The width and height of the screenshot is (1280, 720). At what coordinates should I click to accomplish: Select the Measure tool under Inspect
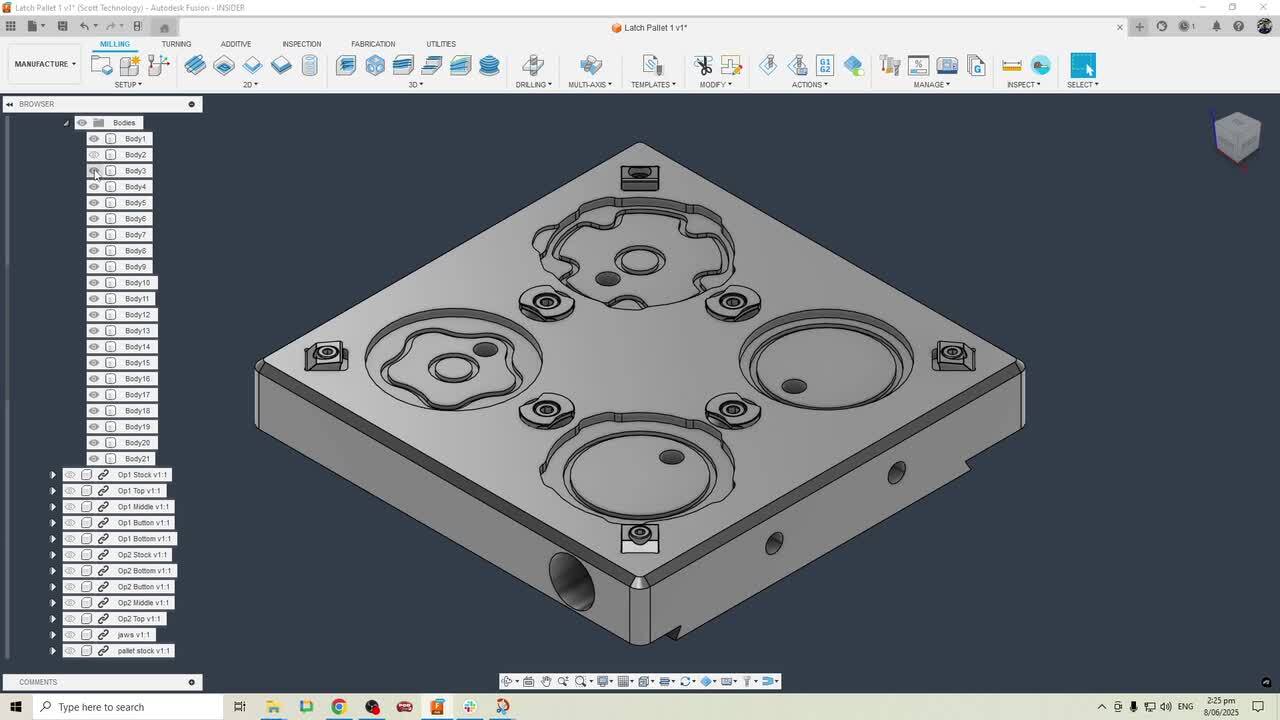pyautogui.click(x=1012, y=65)
